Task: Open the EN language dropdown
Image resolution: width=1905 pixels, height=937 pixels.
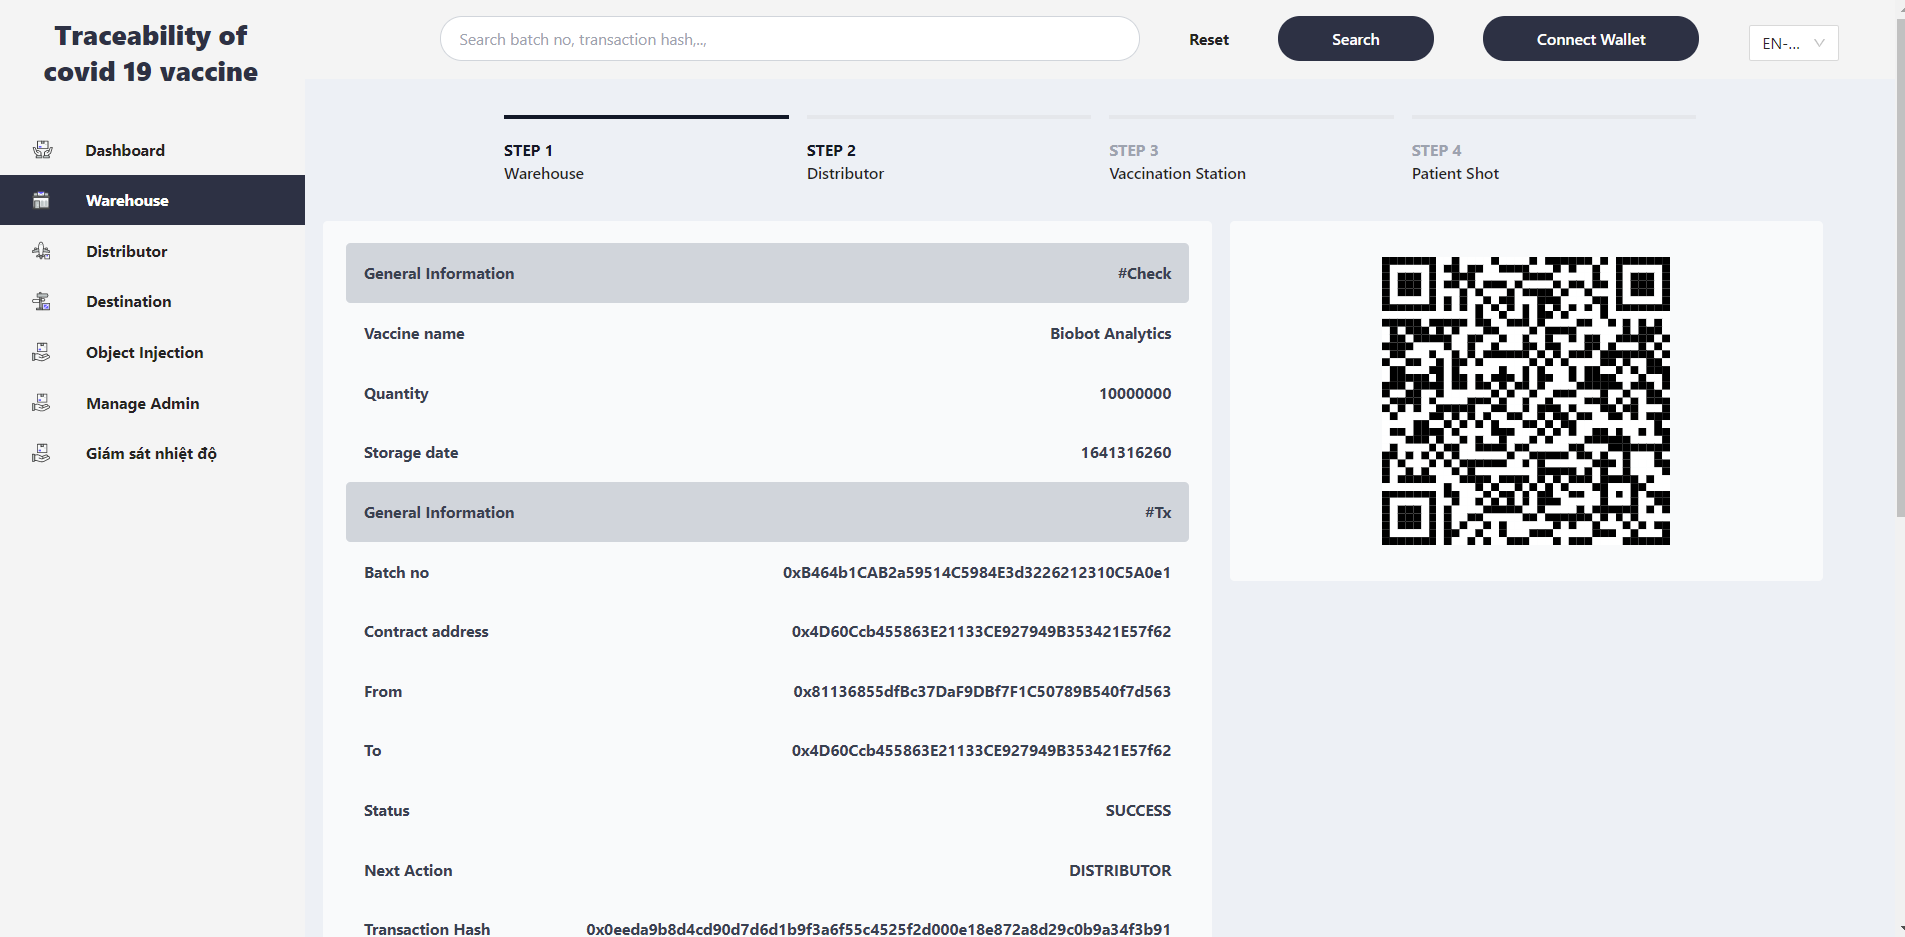Action: [x=1793, y=43]
